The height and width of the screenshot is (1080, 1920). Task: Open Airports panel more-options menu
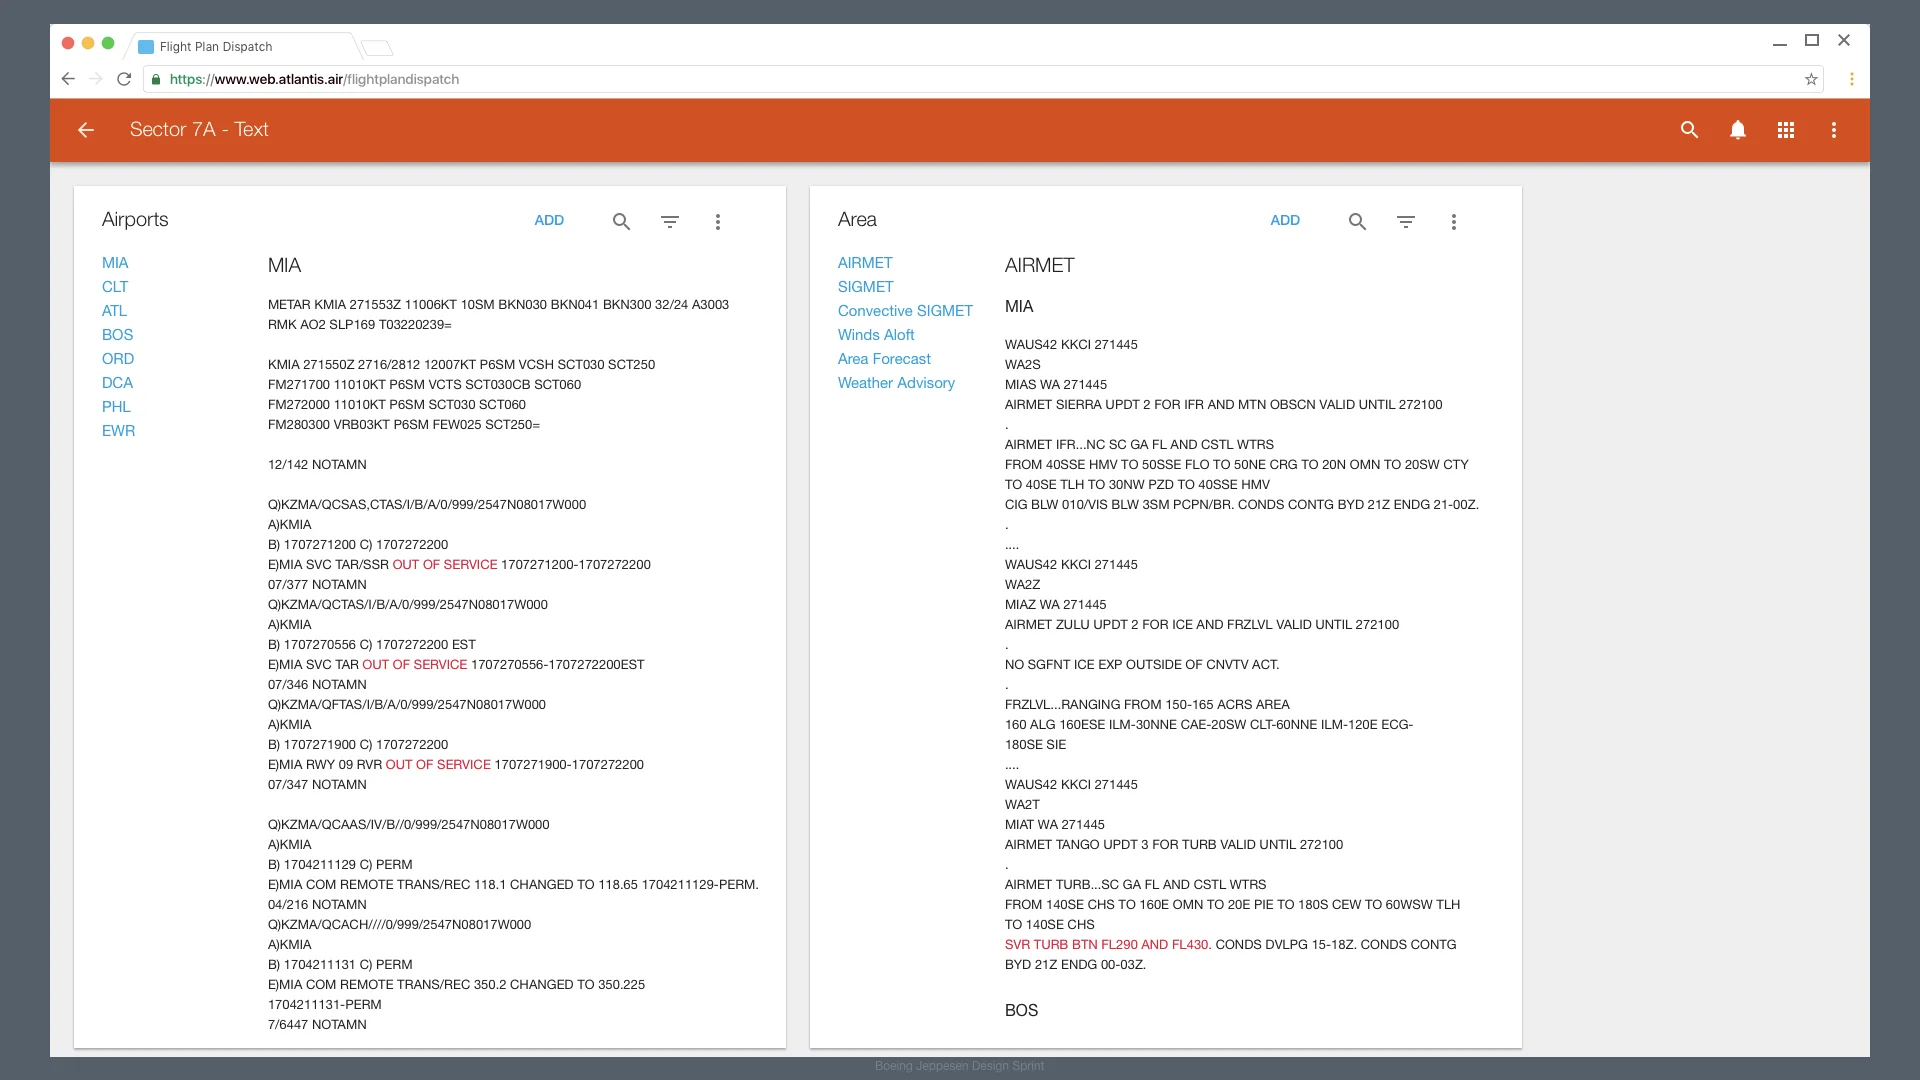pos(718,222)
